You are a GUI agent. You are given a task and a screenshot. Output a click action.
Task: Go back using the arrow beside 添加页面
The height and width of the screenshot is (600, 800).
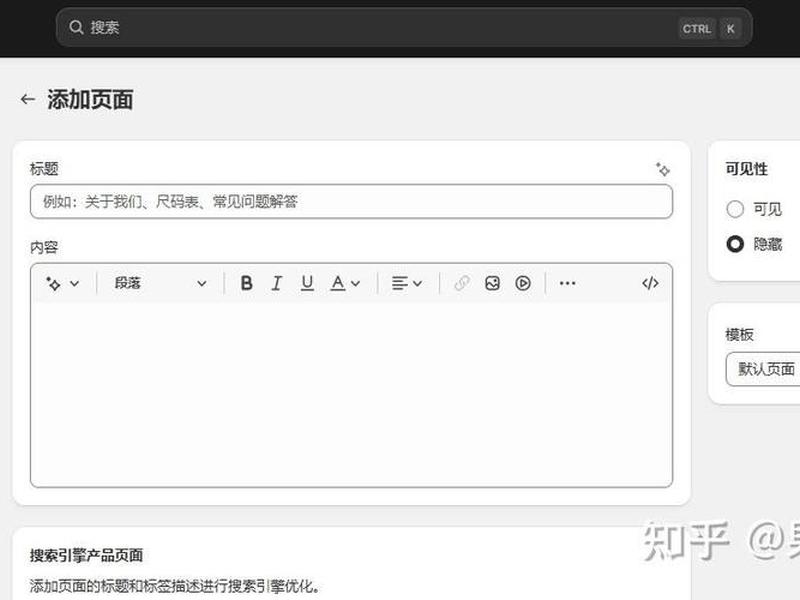click(28, 99)
